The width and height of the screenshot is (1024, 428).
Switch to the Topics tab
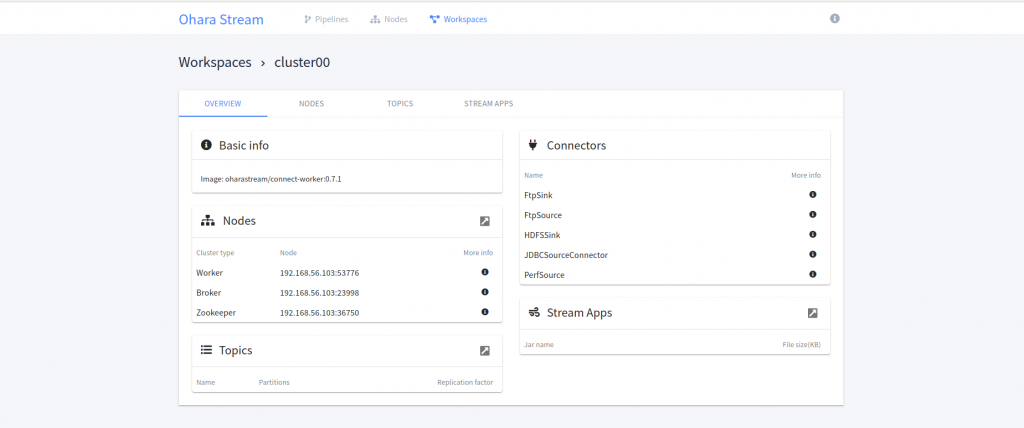(x=400, y=104)
